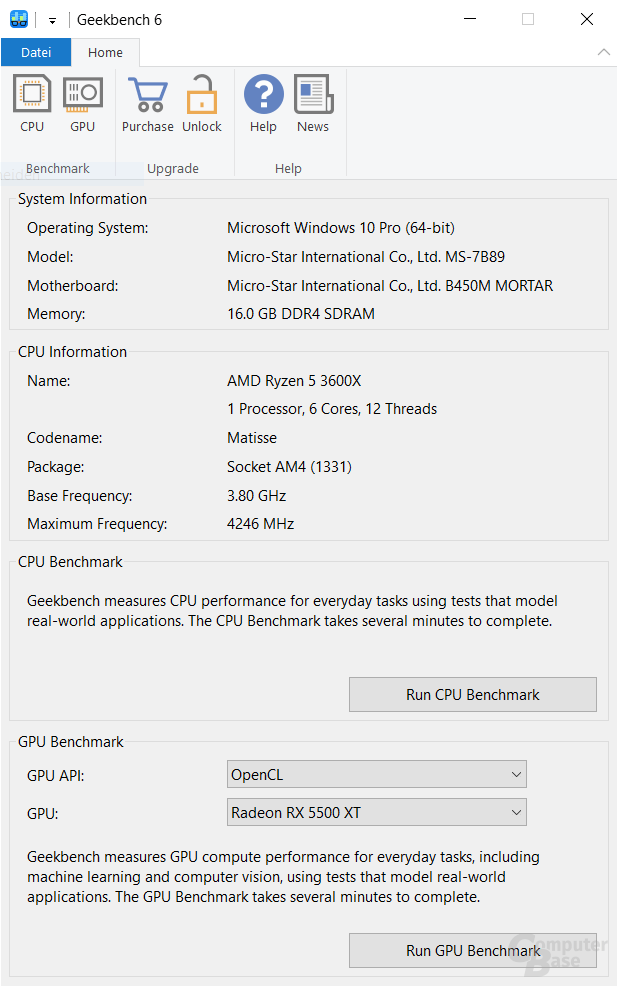The image size is (618, 987).
Task: Run the GPU Benchmark
Action: (473, 950)
